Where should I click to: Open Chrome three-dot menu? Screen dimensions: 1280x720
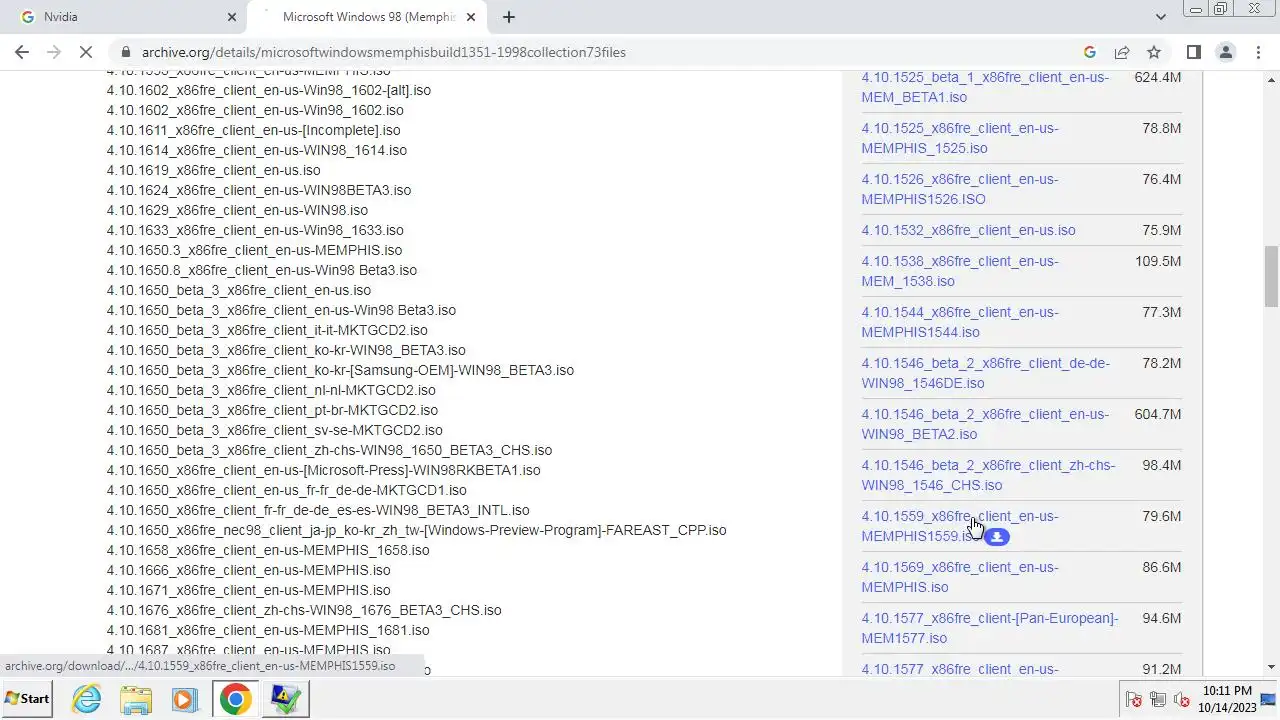pyautogui.click(x=1258, y=52)
